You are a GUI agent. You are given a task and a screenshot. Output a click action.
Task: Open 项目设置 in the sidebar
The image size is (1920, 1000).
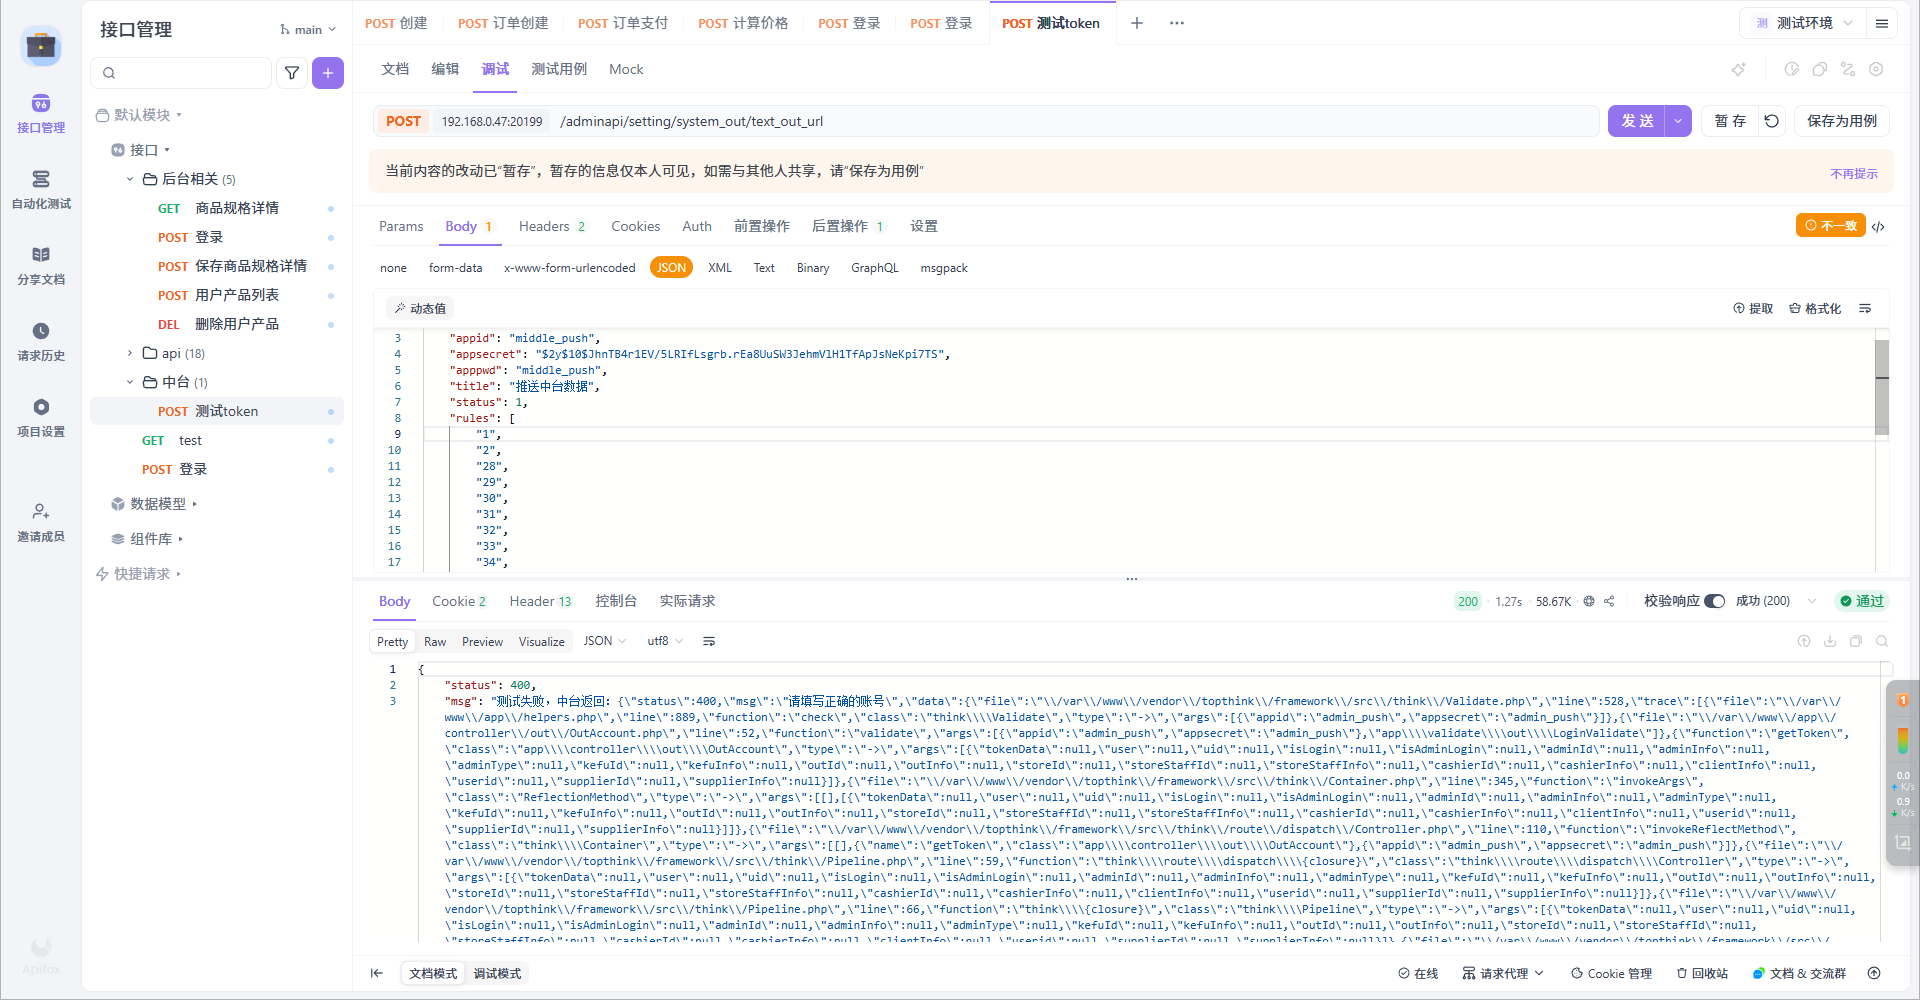[x=41, y=417]
